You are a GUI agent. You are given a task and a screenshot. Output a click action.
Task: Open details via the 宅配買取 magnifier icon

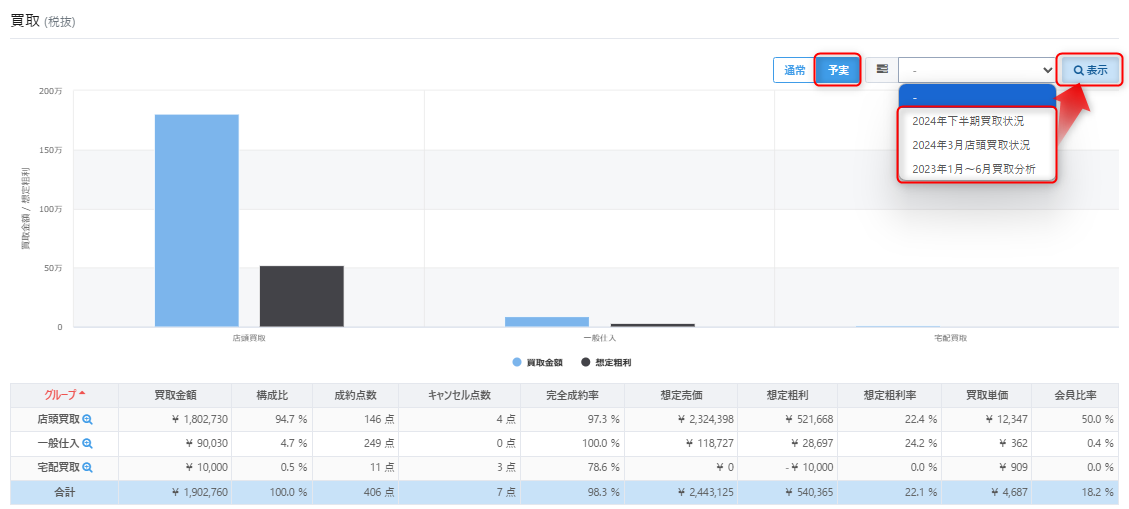87,468
